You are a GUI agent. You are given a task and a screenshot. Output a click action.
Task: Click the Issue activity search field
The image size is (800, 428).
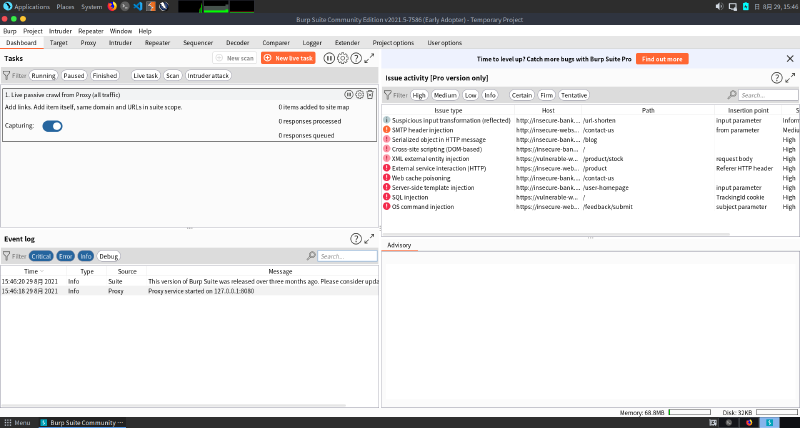point(768,95)
